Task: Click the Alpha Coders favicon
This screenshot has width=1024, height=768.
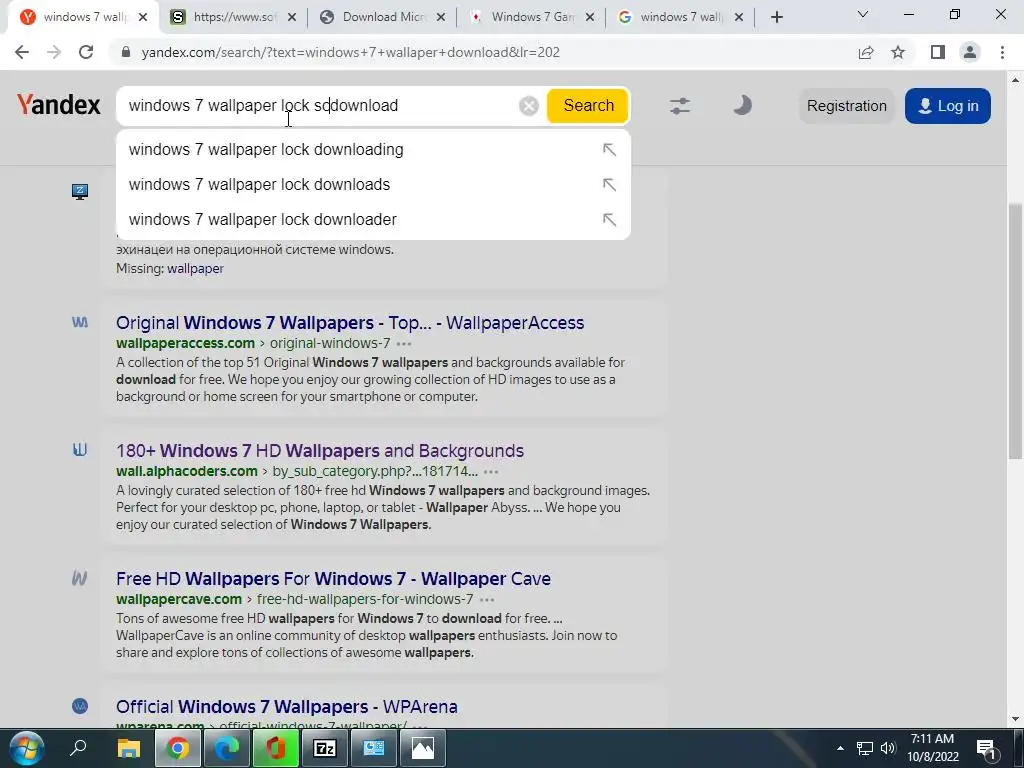Action: click(80, 450)
